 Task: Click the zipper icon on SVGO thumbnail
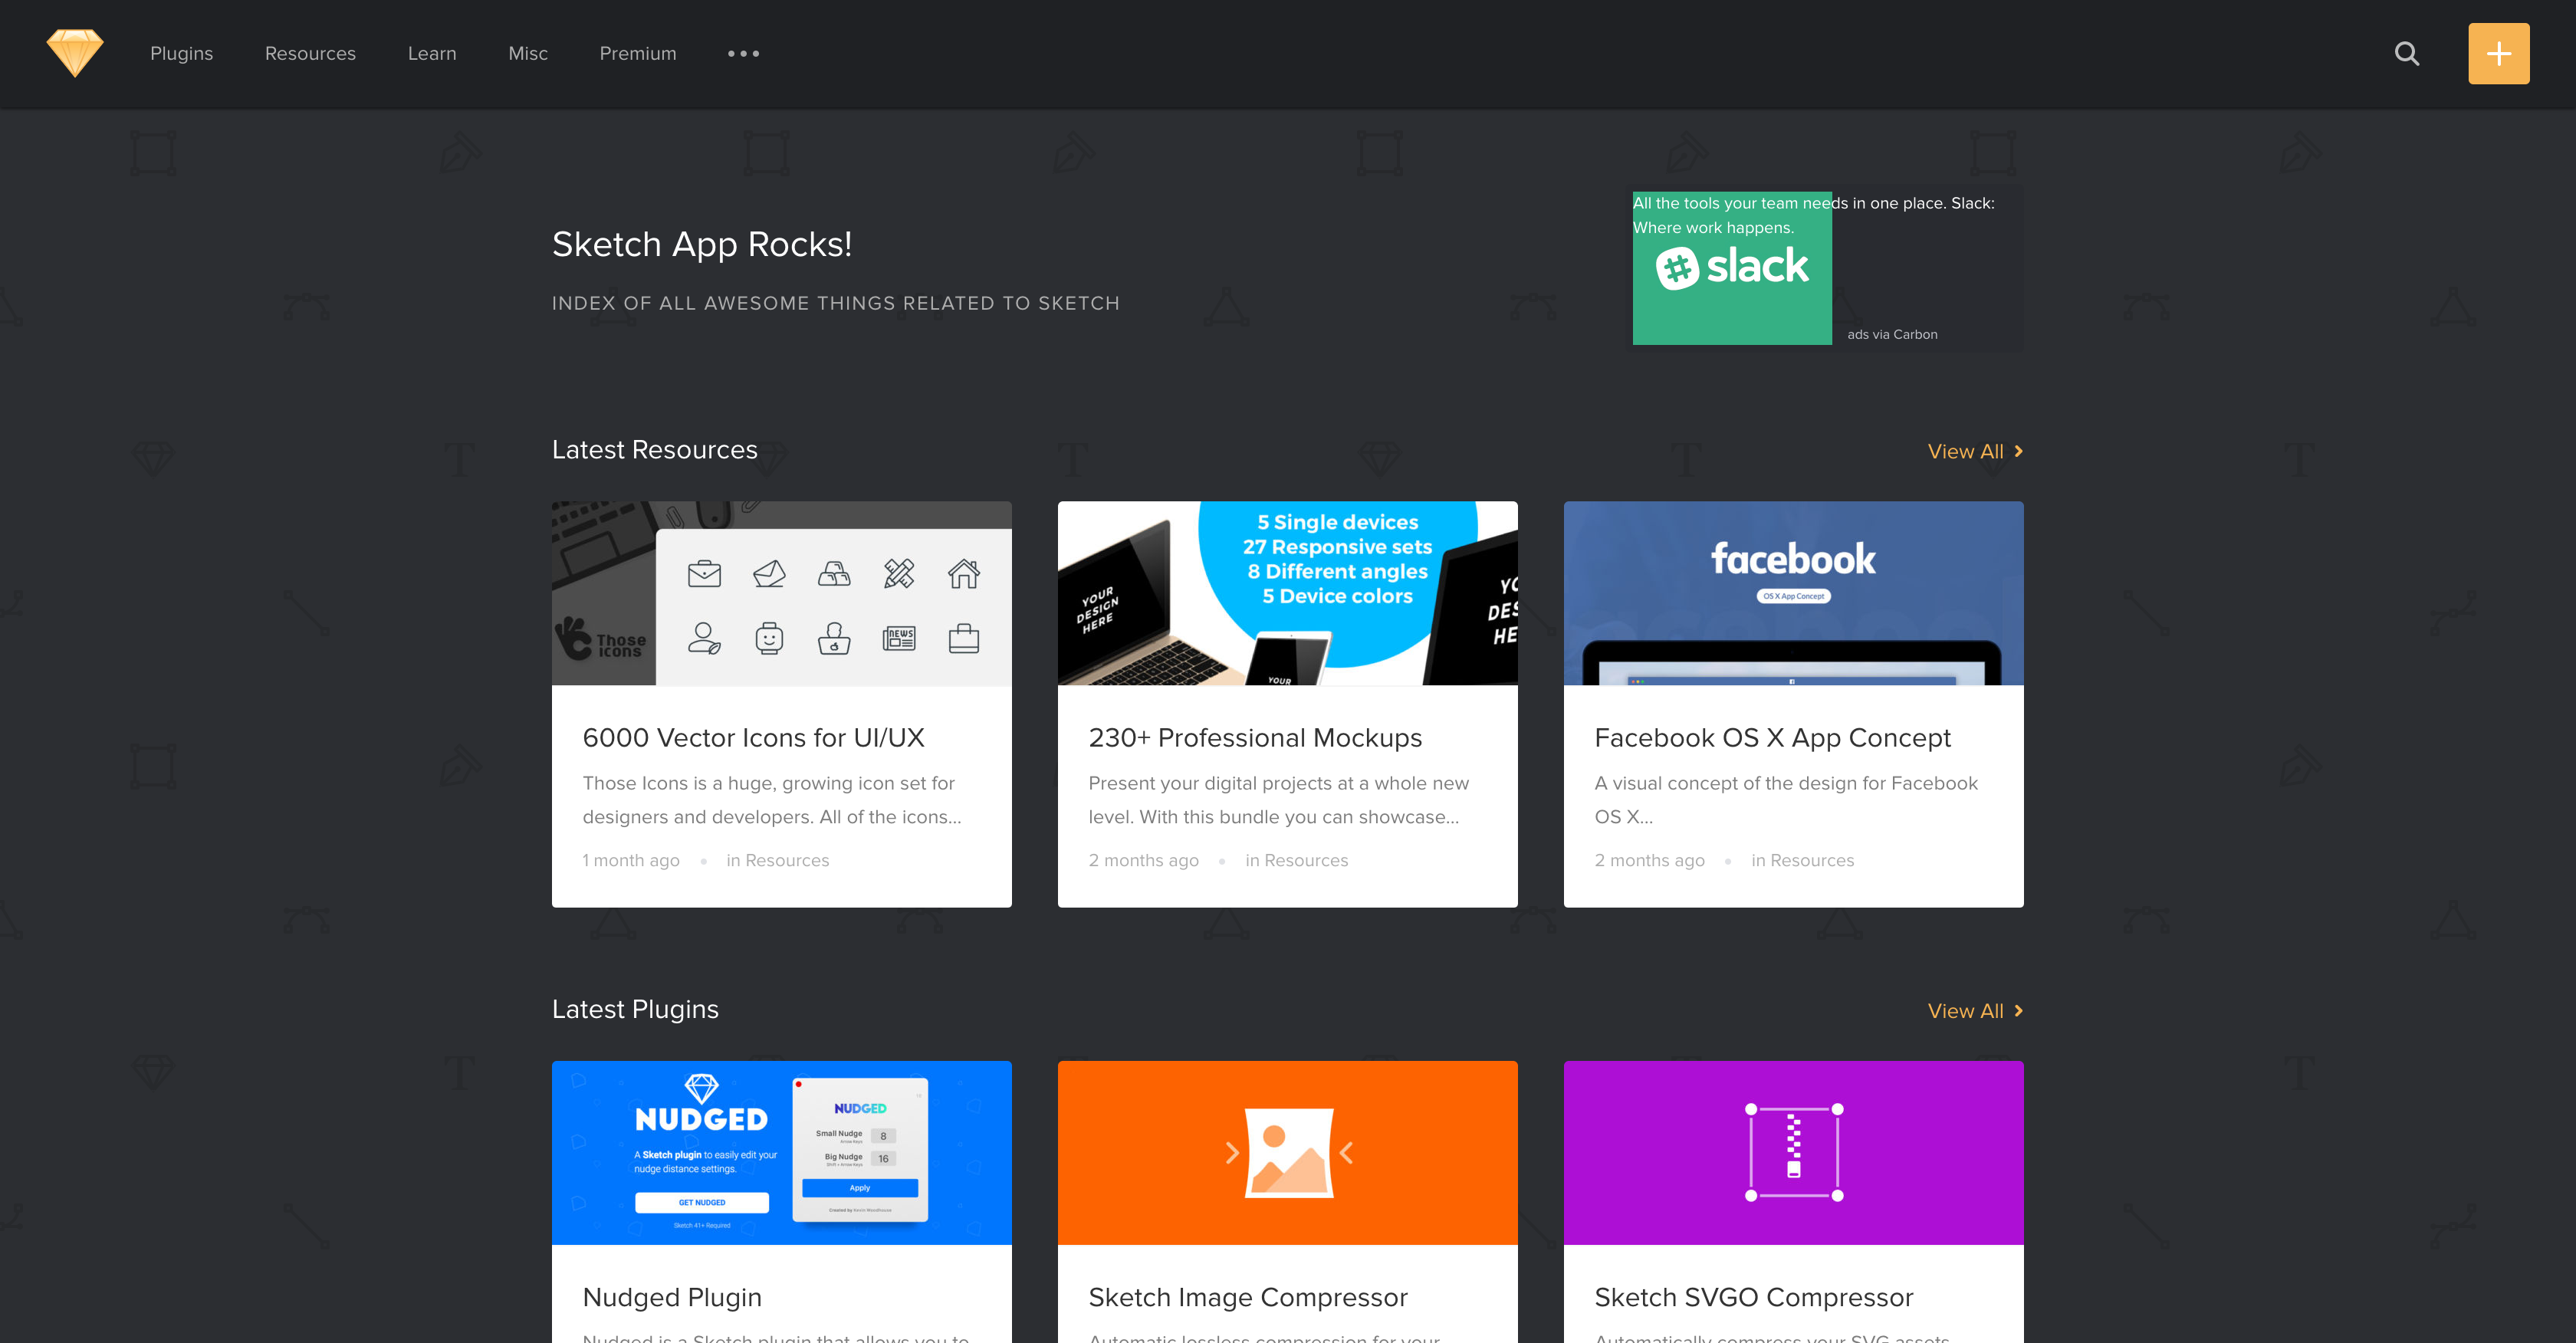(x=1793, y=1146)
